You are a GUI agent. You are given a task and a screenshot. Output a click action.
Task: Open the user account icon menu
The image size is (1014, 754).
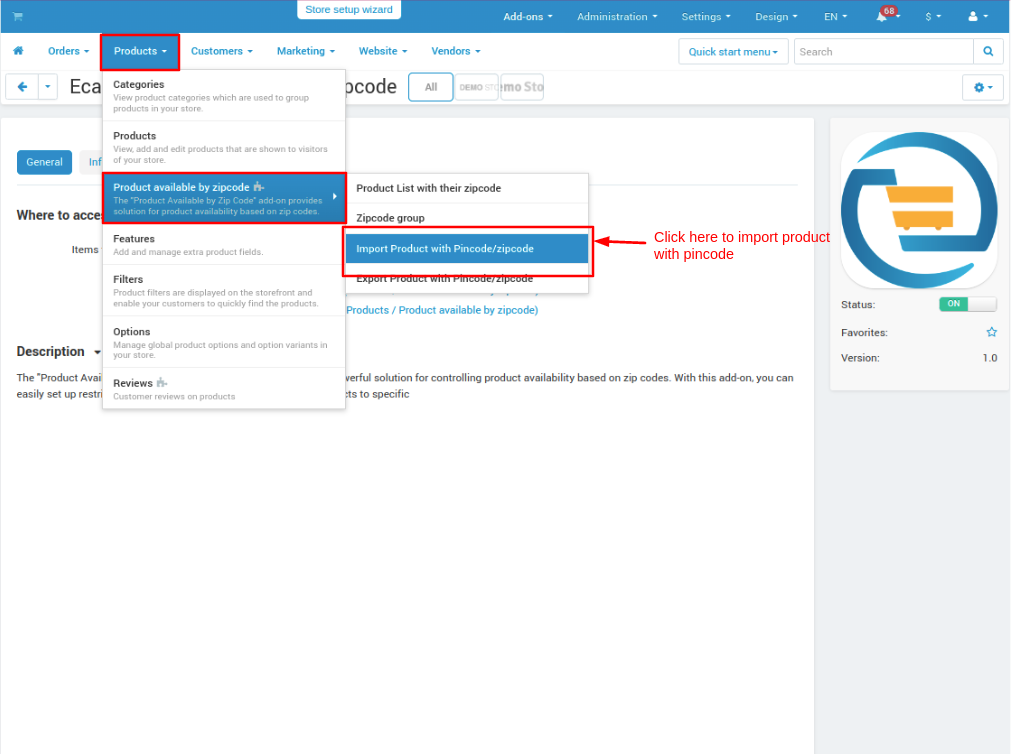[977, 16]
